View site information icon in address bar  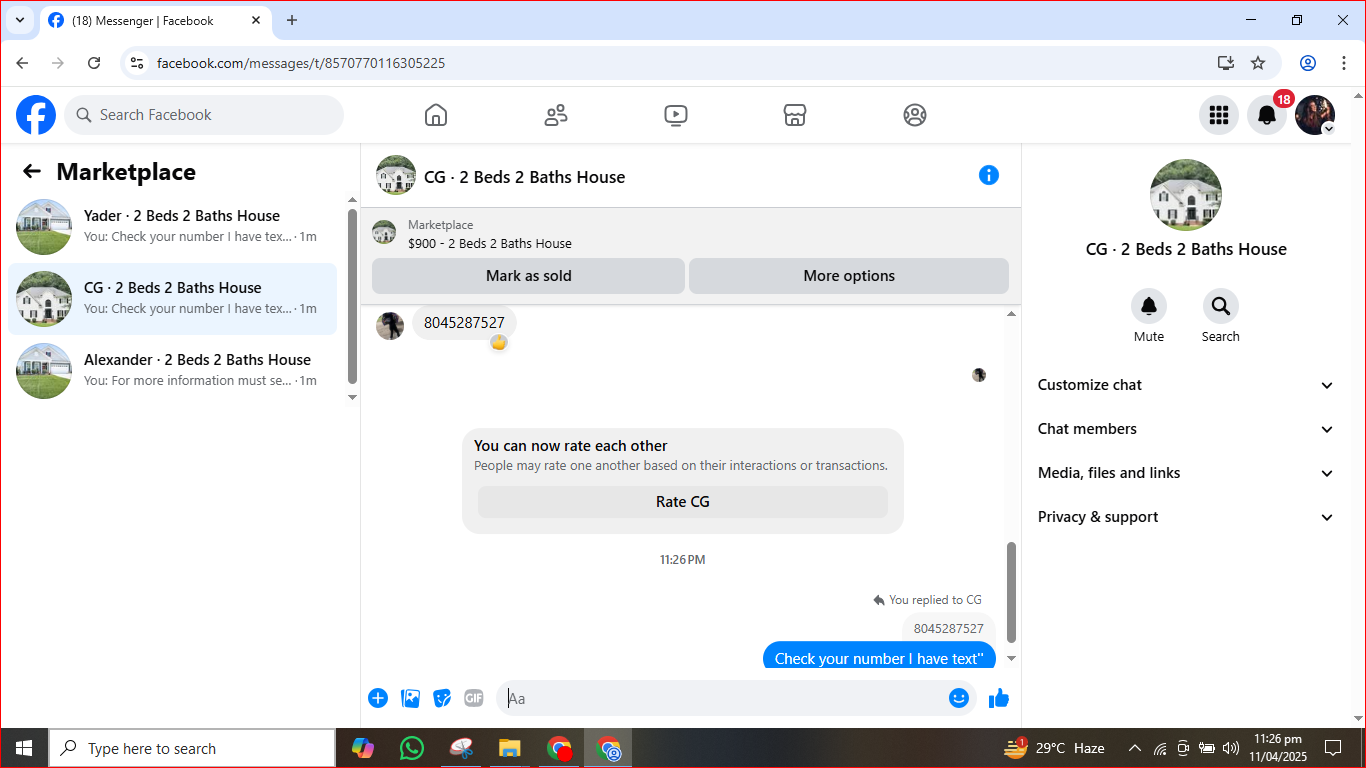point(138,63)
